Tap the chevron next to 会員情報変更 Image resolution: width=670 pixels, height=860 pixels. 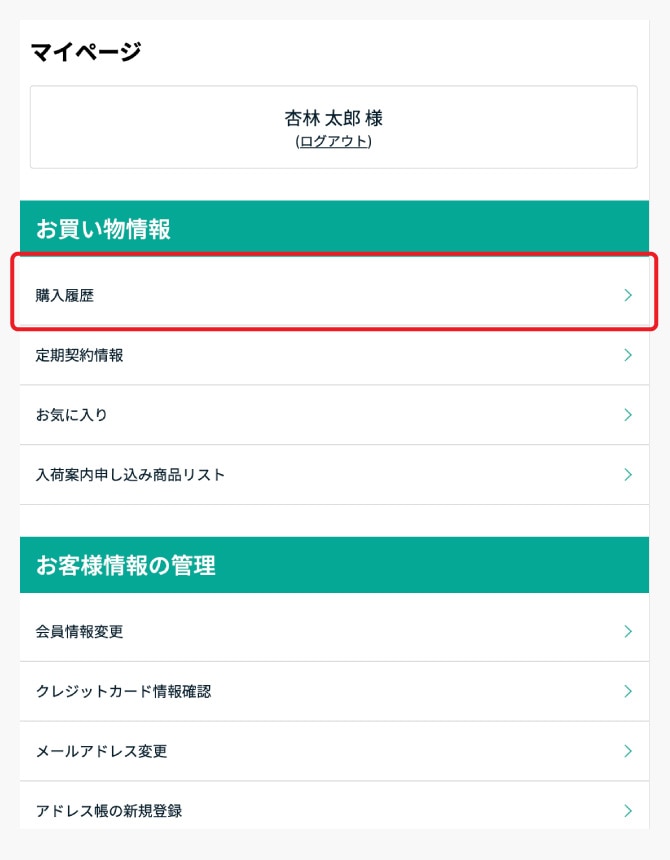tap(628, 631)
